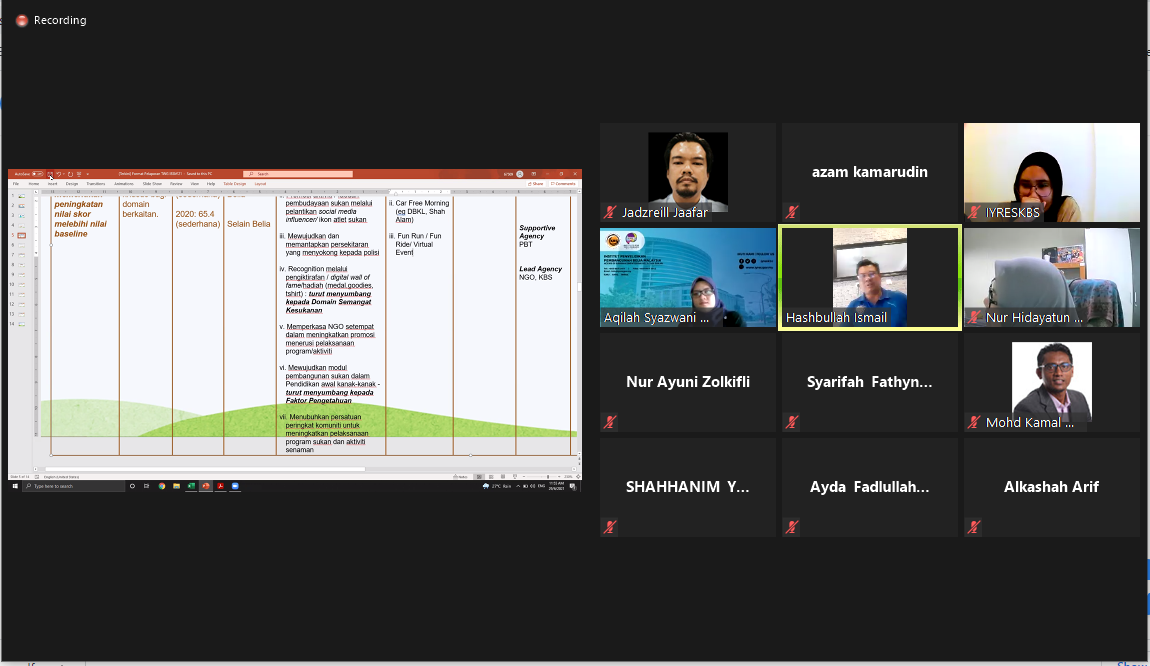Click the Excel icon in the taskbar
This screenshot has width=1150, height=666.
pos(191,486)
